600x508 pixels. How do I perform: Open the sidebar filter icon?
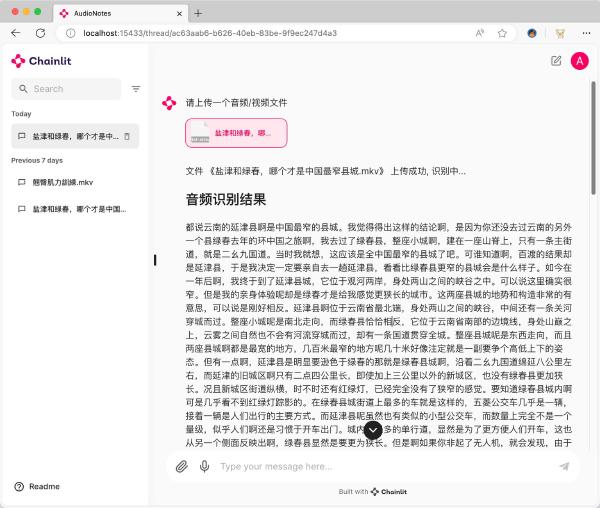(x=136, y=89)
